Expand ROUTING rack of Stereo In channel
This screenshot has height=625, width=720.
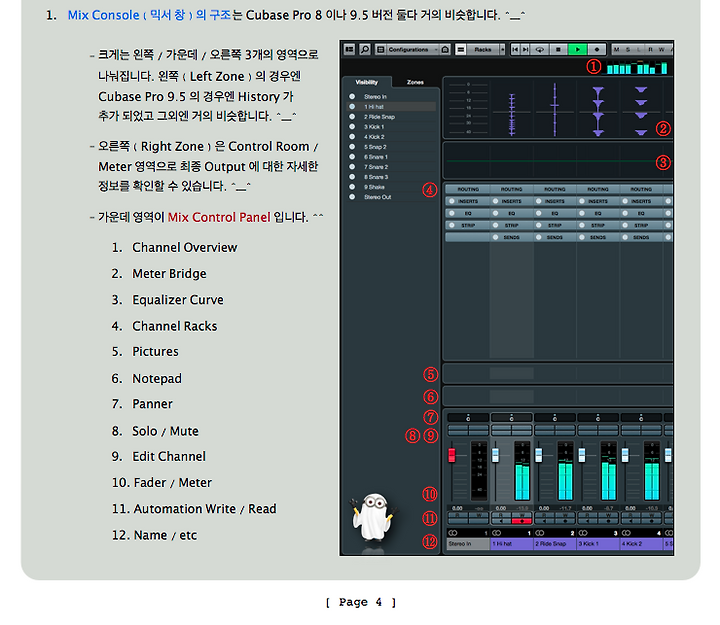point(468,189)
